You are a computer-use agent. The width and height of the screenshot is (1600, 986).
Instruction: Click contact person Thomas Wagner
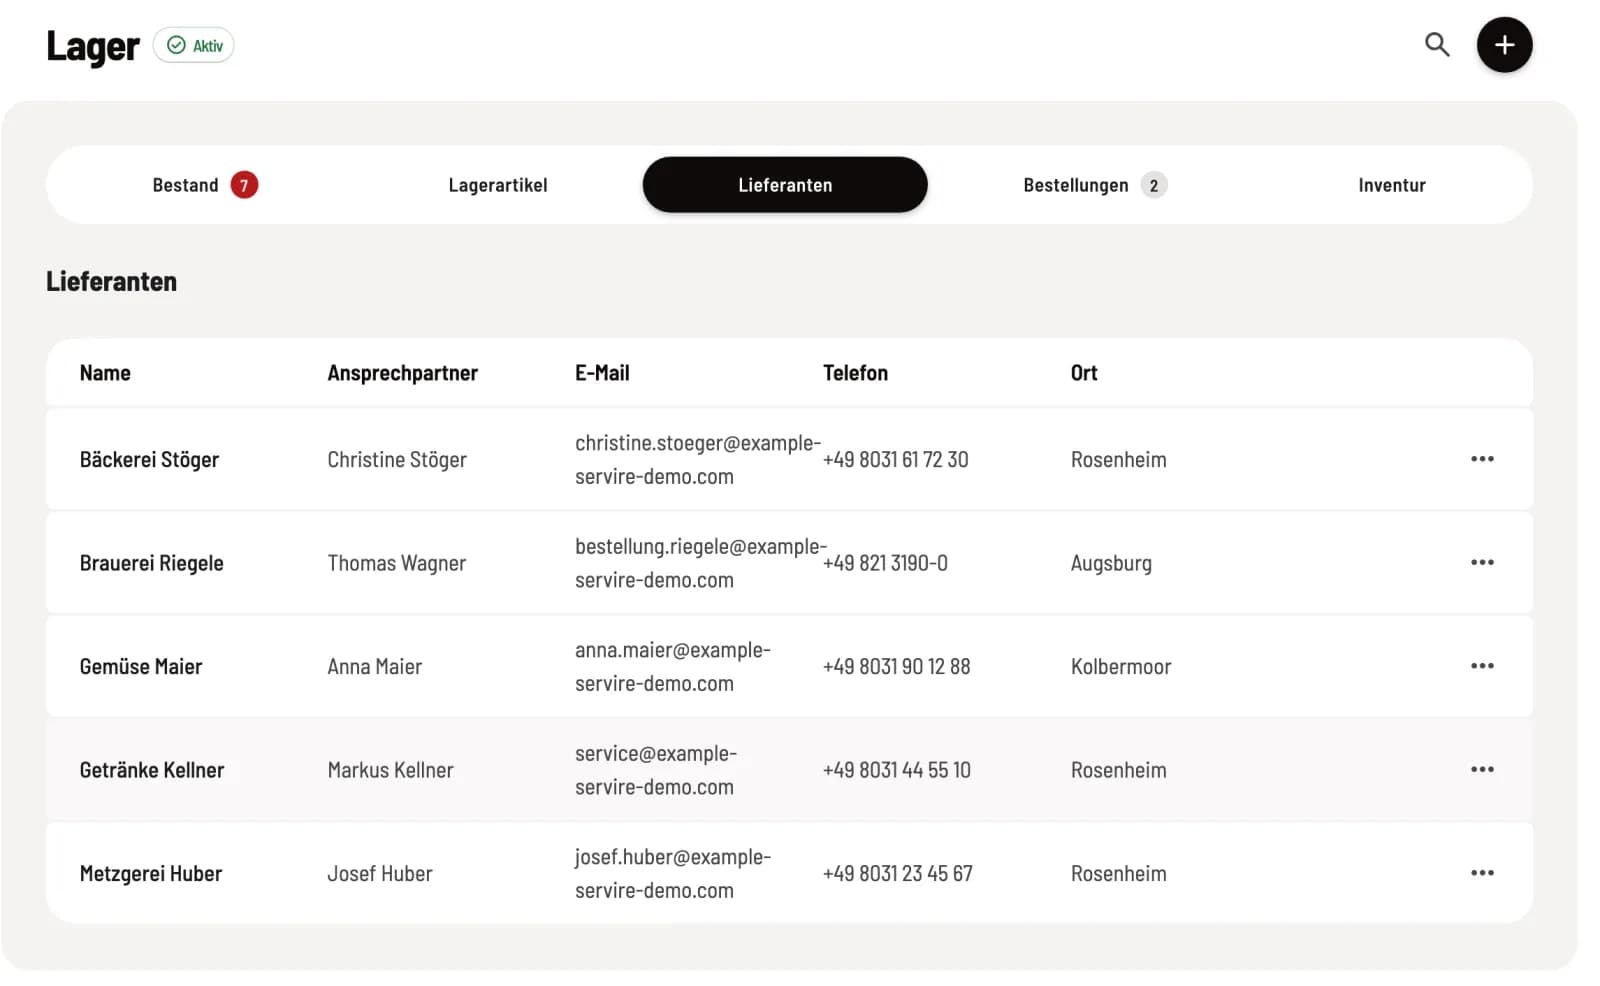click(x=397, y=563)
